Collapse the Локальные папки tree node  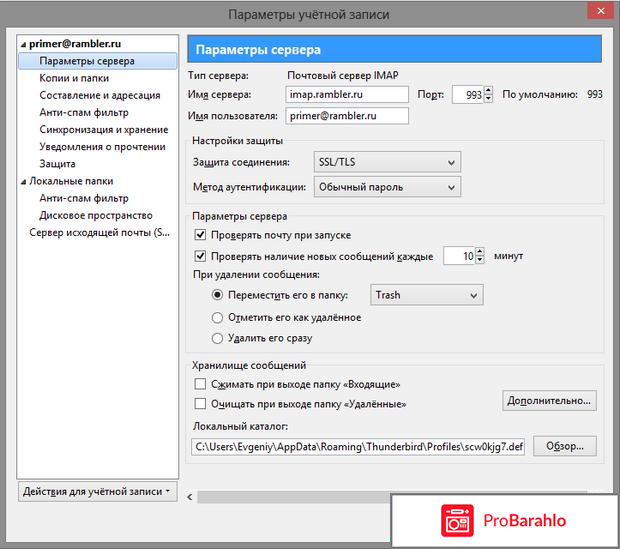23,181
